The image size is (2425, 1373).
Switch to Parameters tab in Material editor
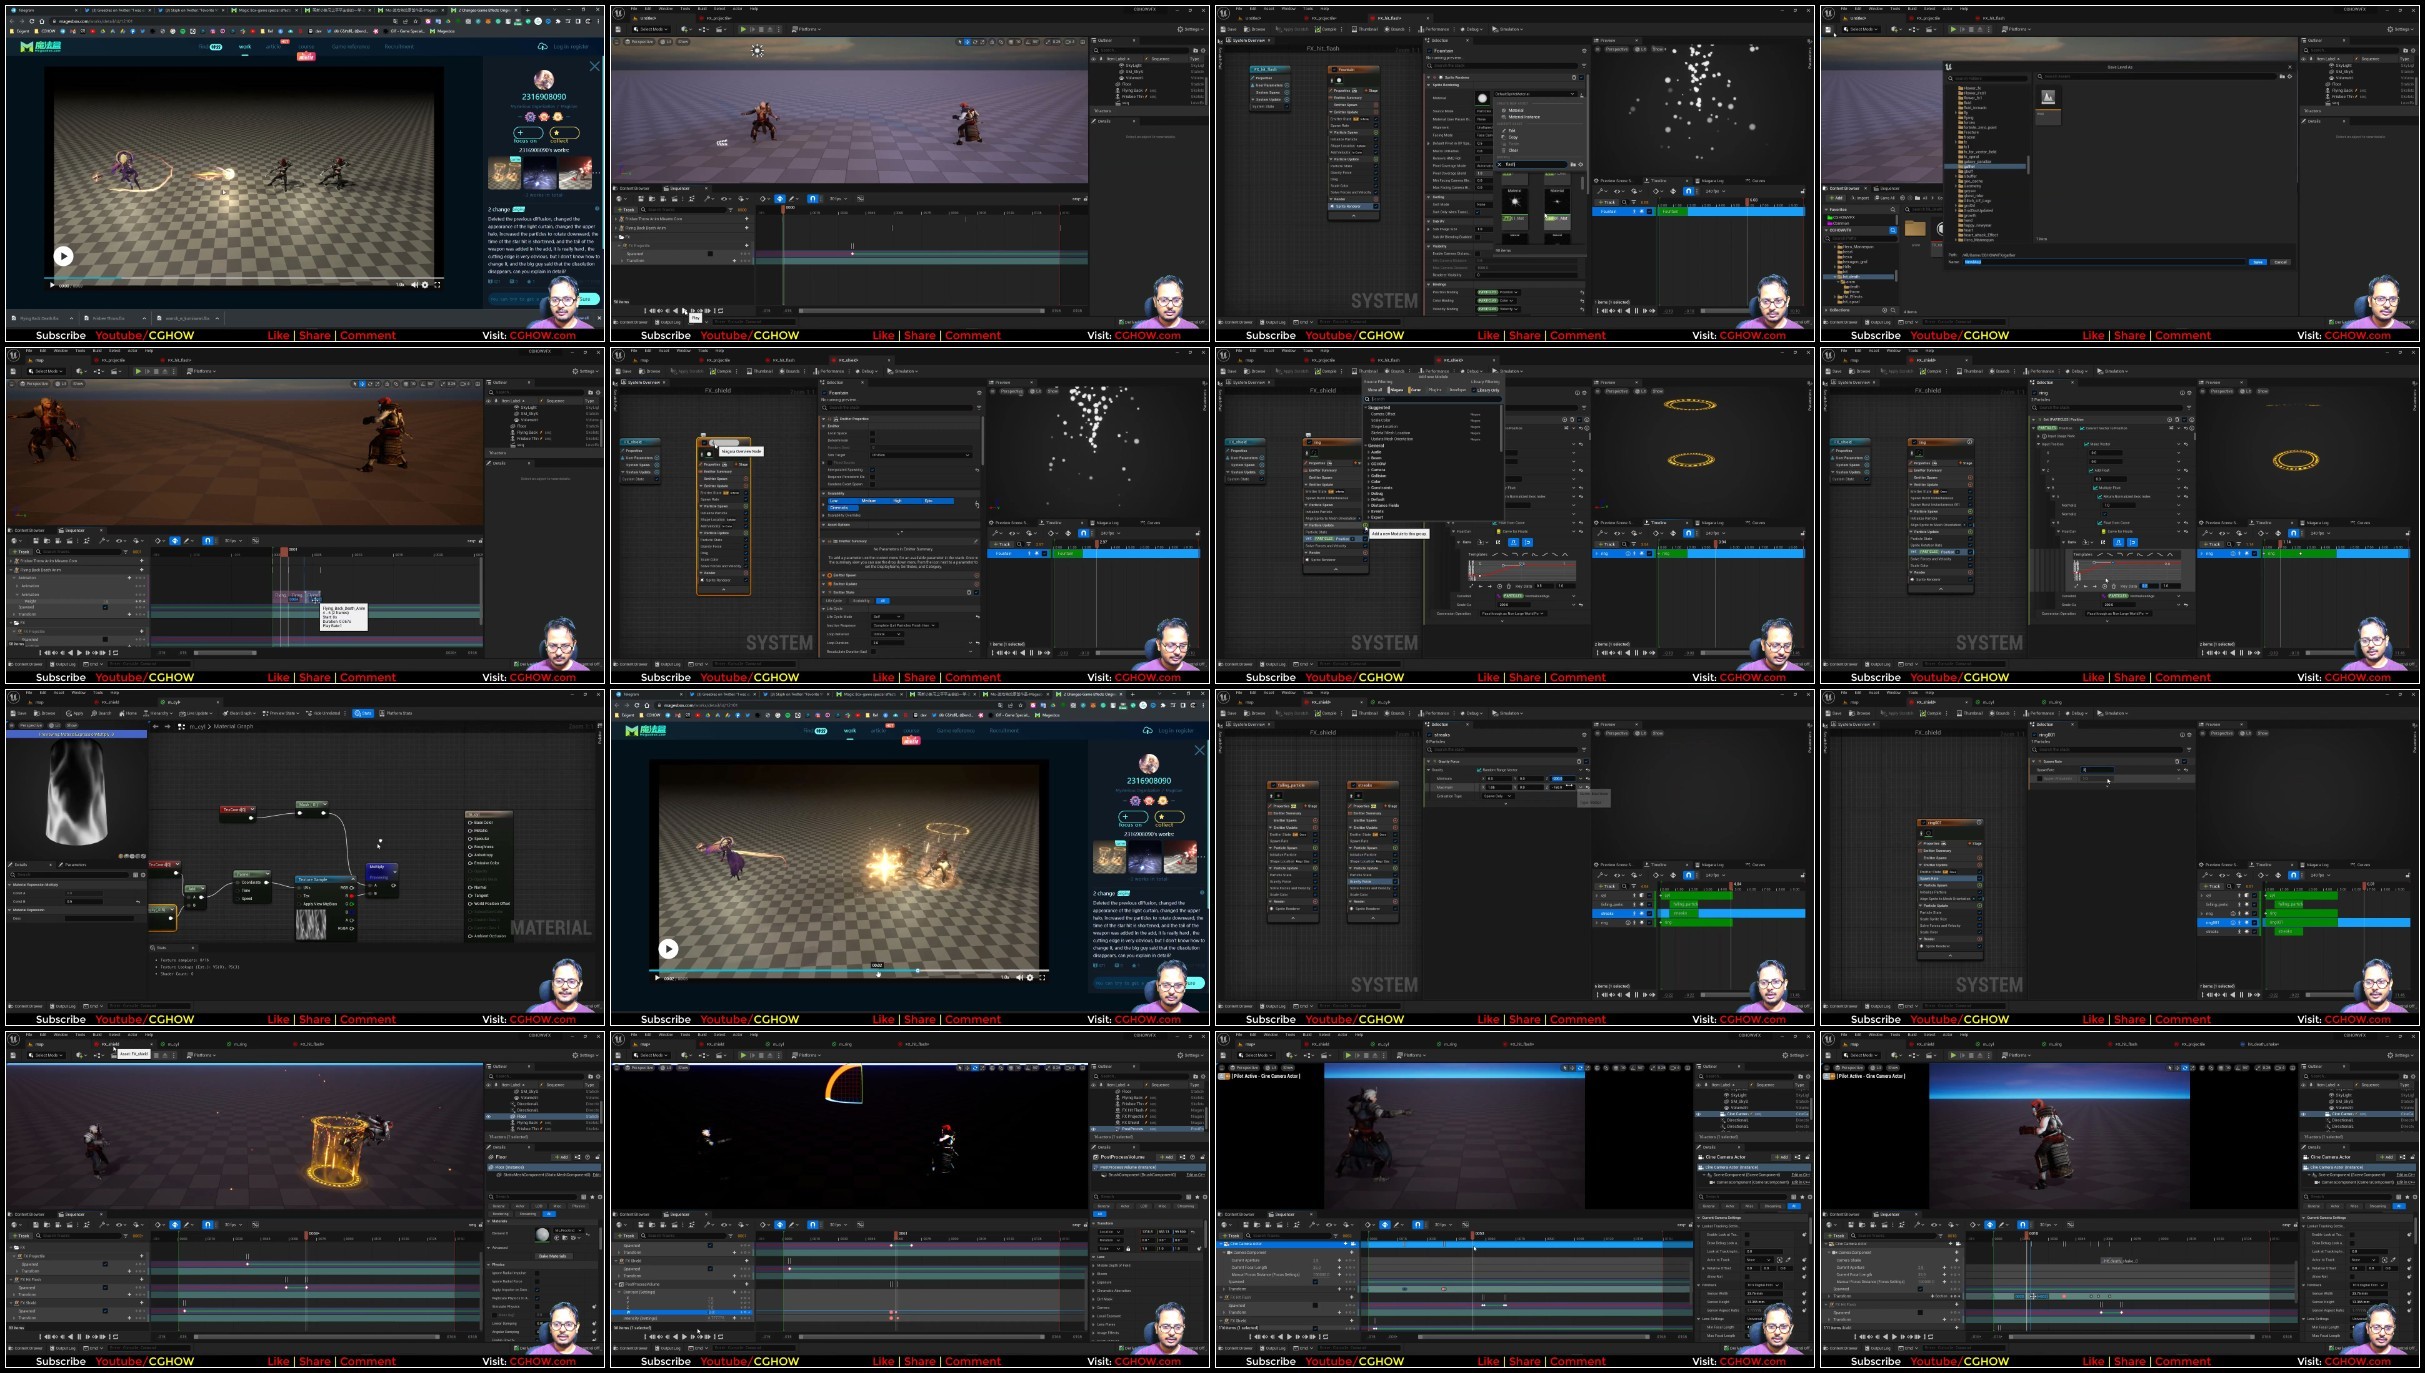click(74, 865)
